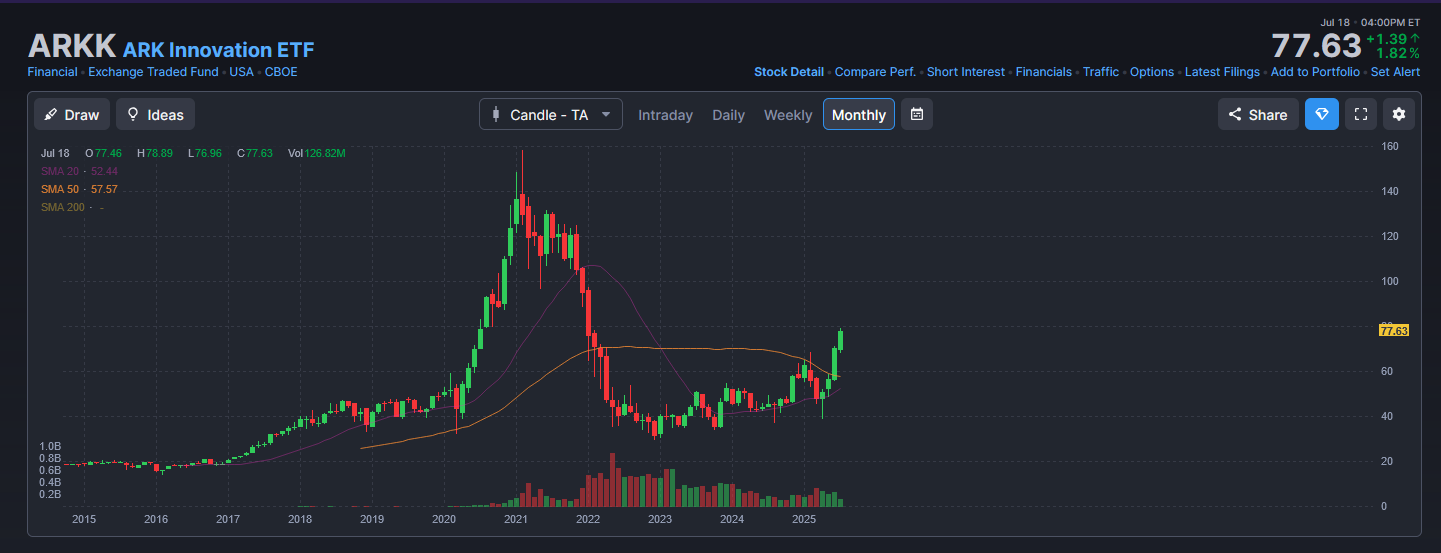Select the Stock Detail link

pyautogui.click(x=789, y=72)
